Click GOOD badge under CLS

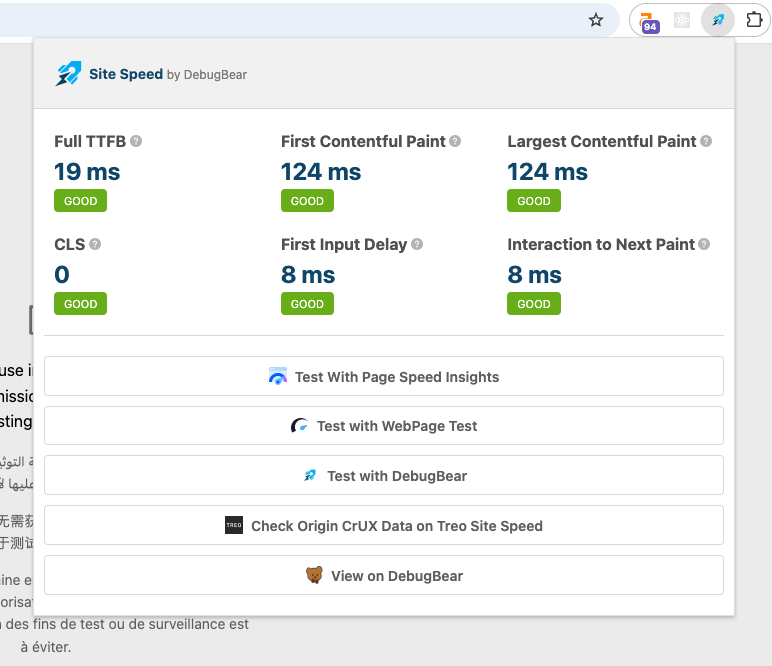[x=80, y=304]
